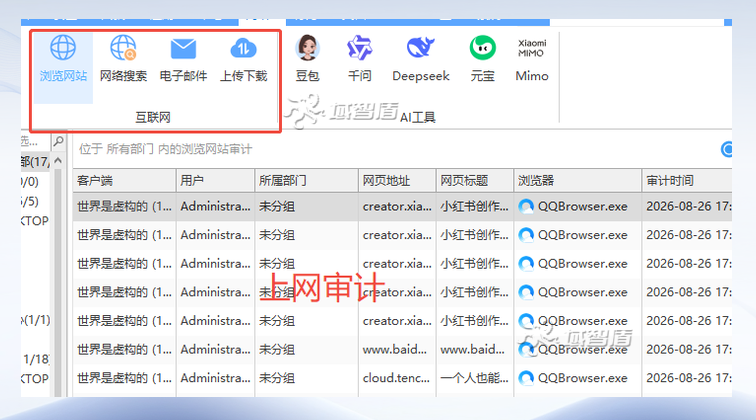The height and width of the screenshot is (420, 756).
Task: Select the 1/18 node in left tree
Action: pyautogui.click(x=36, y=359)
